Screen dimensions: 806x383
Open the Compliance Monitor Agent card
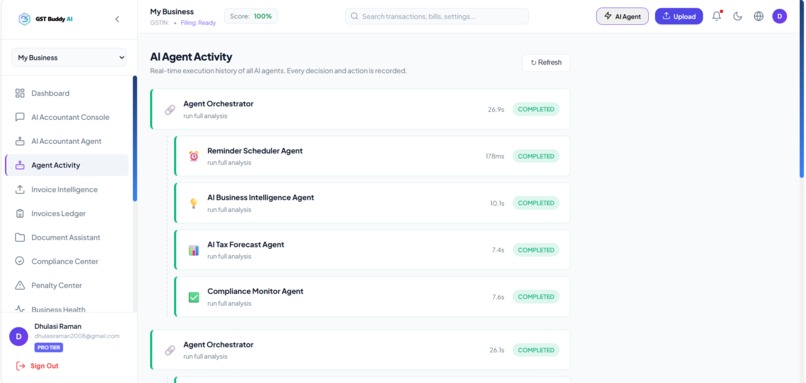tap(373, 297)
